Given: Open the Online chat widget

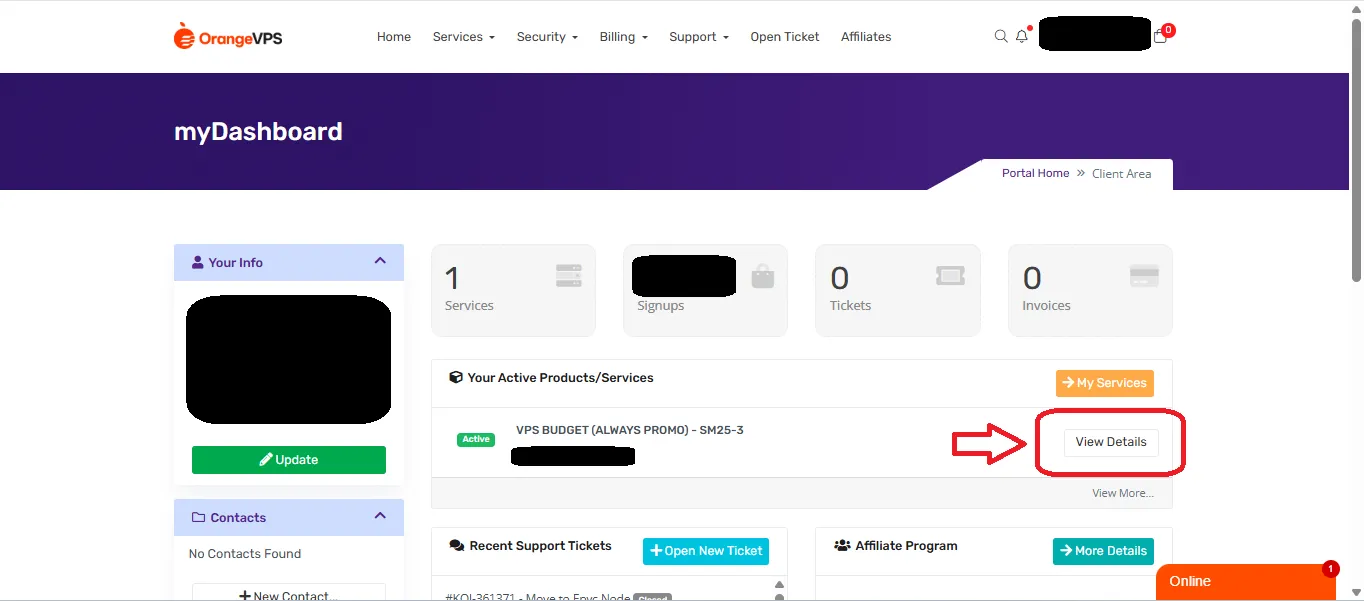Looking at the screenshot, I should coord(1244,581).
